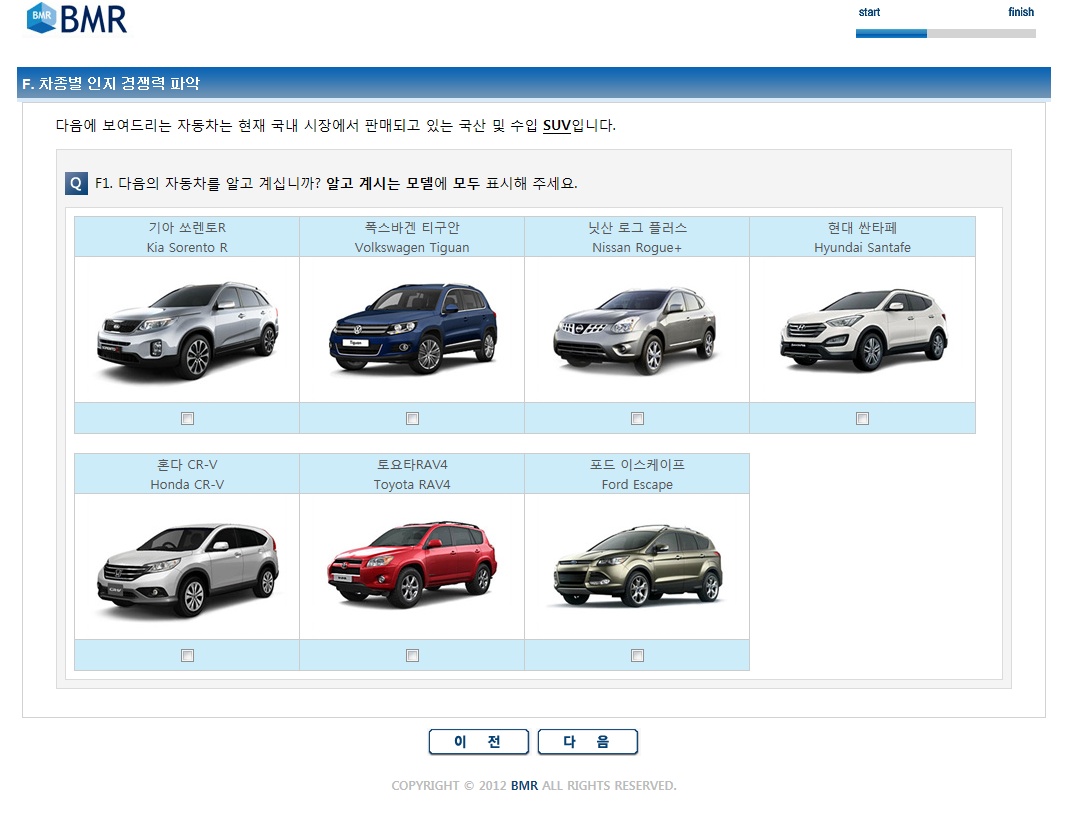Screen dimensions: 1083x814
Task: Tick the Volkswagen Tiguan checkbox
Action: click(x=412, y=419)
